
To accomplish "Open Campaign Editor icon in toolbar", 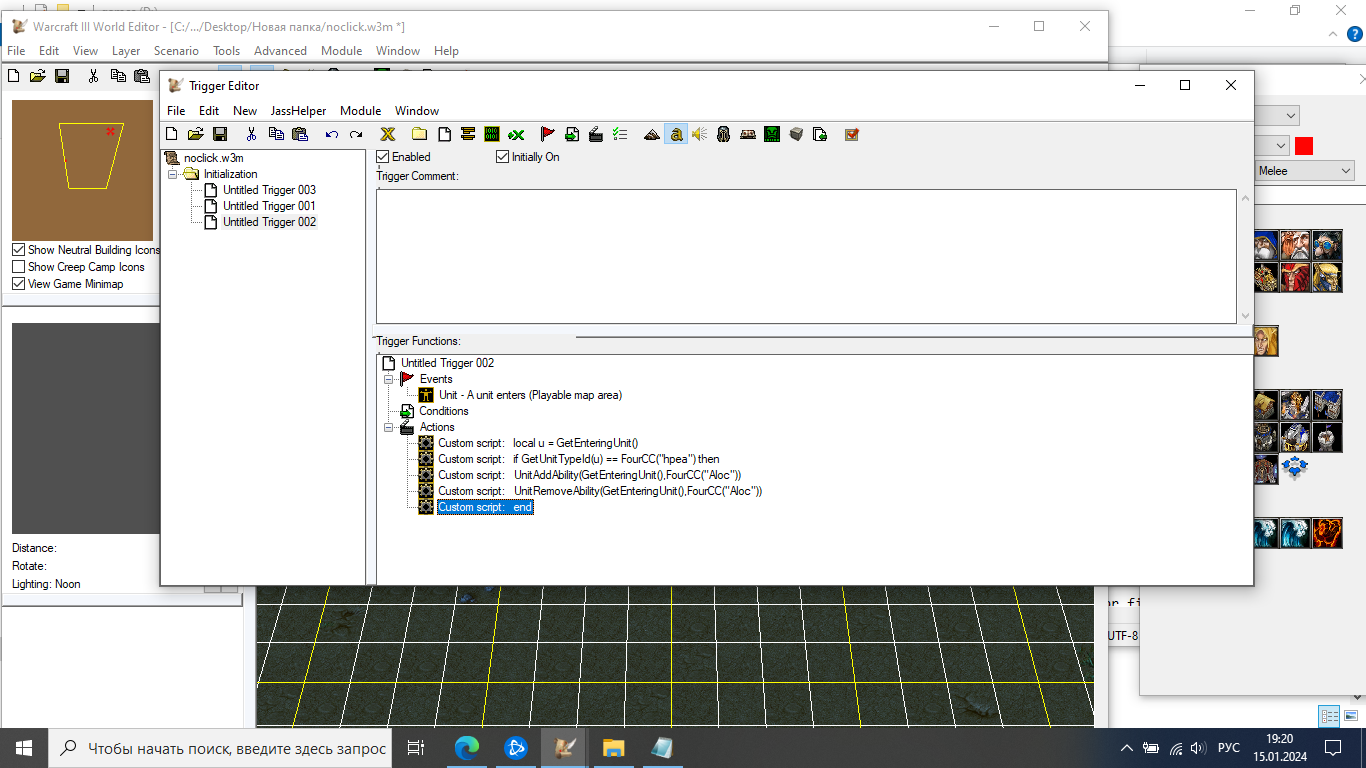I will coord(748,134).
